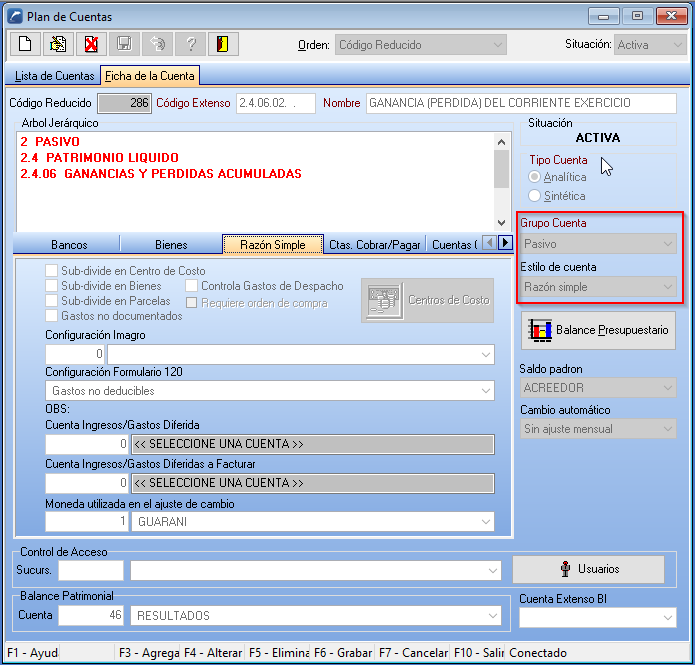Viewport: 695px width, 665px height.
Task: Check Sub-divide en Parcelas
Action: (x=51, y=301)
